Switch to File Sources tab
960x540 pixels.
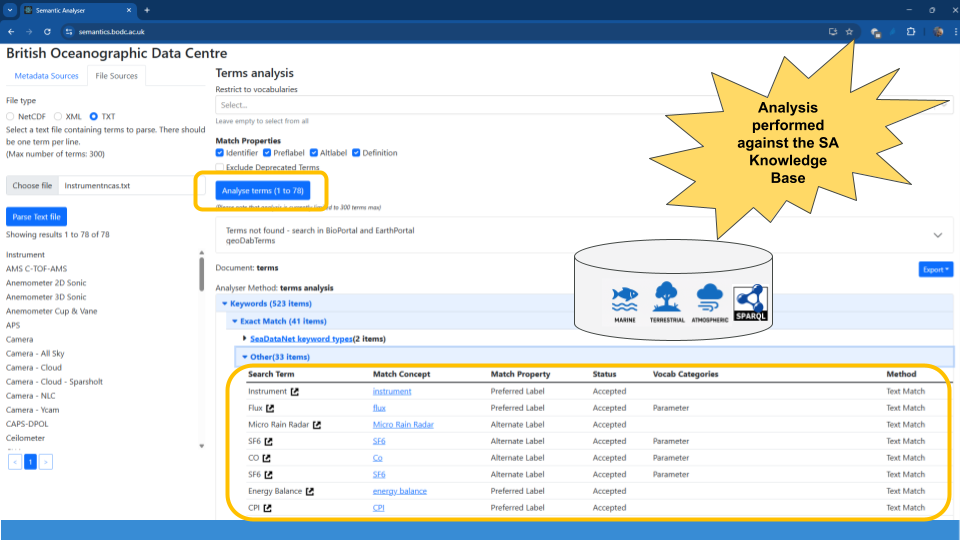[x=116, y=76]
